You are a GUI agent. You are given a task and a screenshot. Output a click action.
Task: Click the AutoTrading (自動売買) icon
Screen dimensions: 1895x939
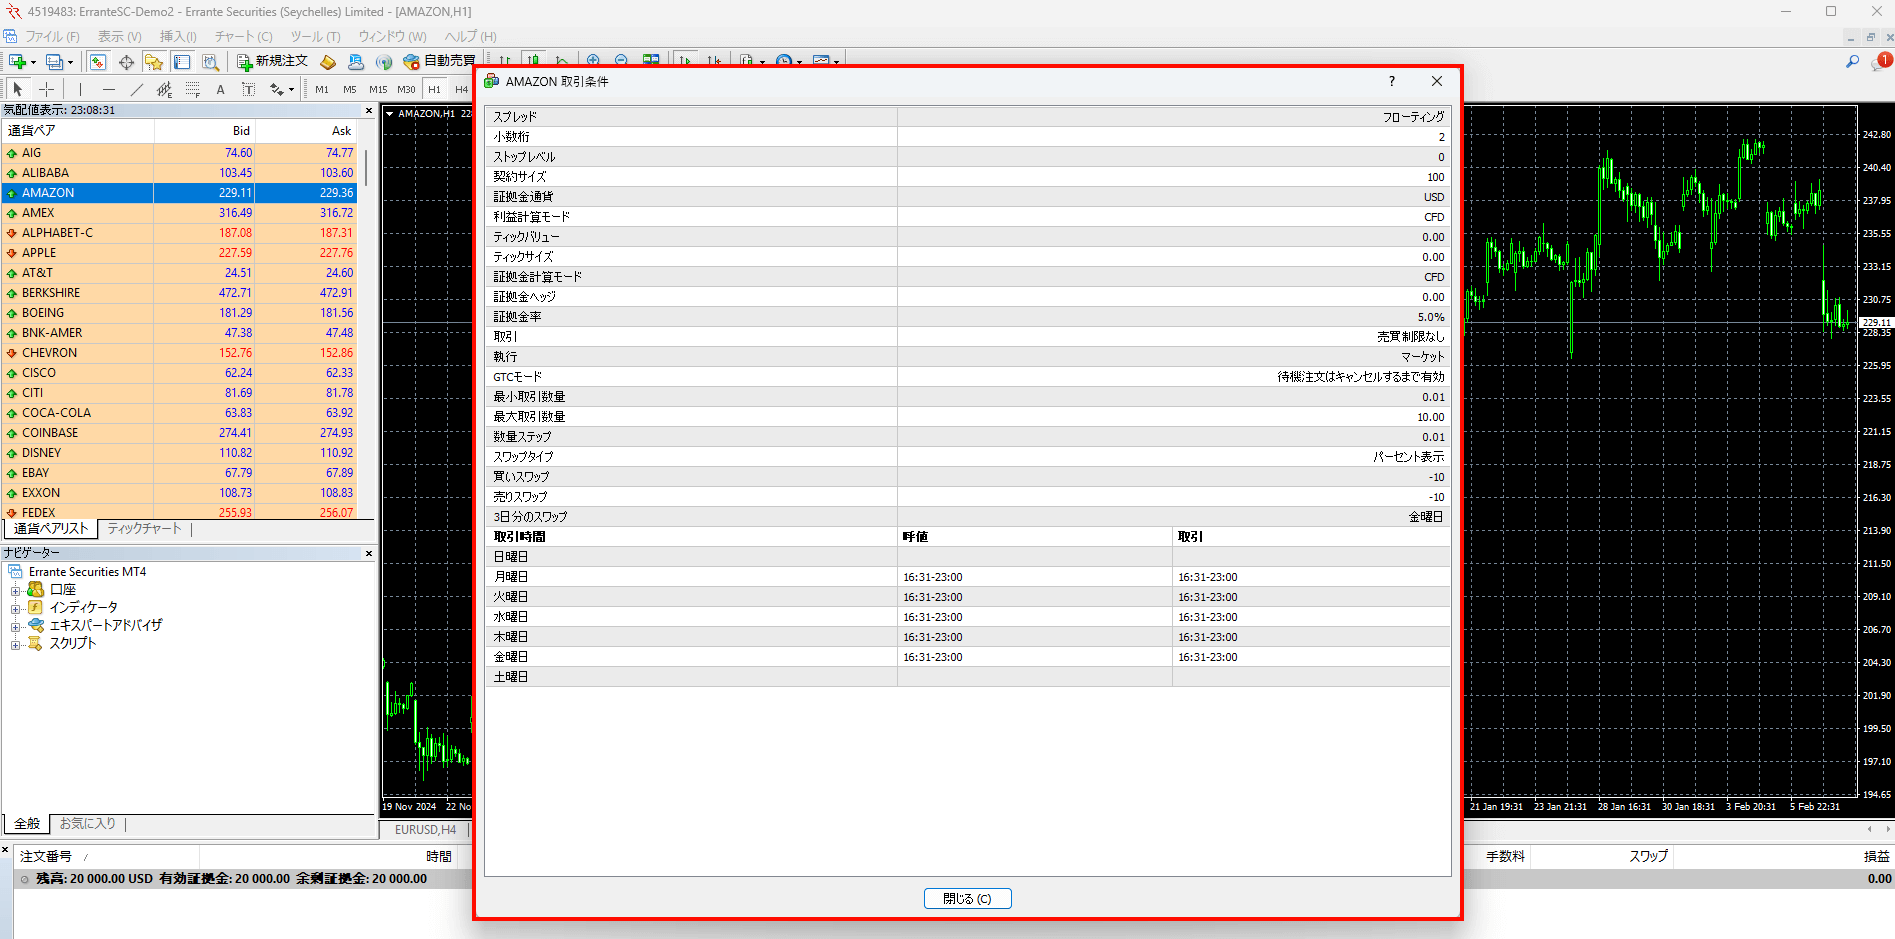coord(438,62)
